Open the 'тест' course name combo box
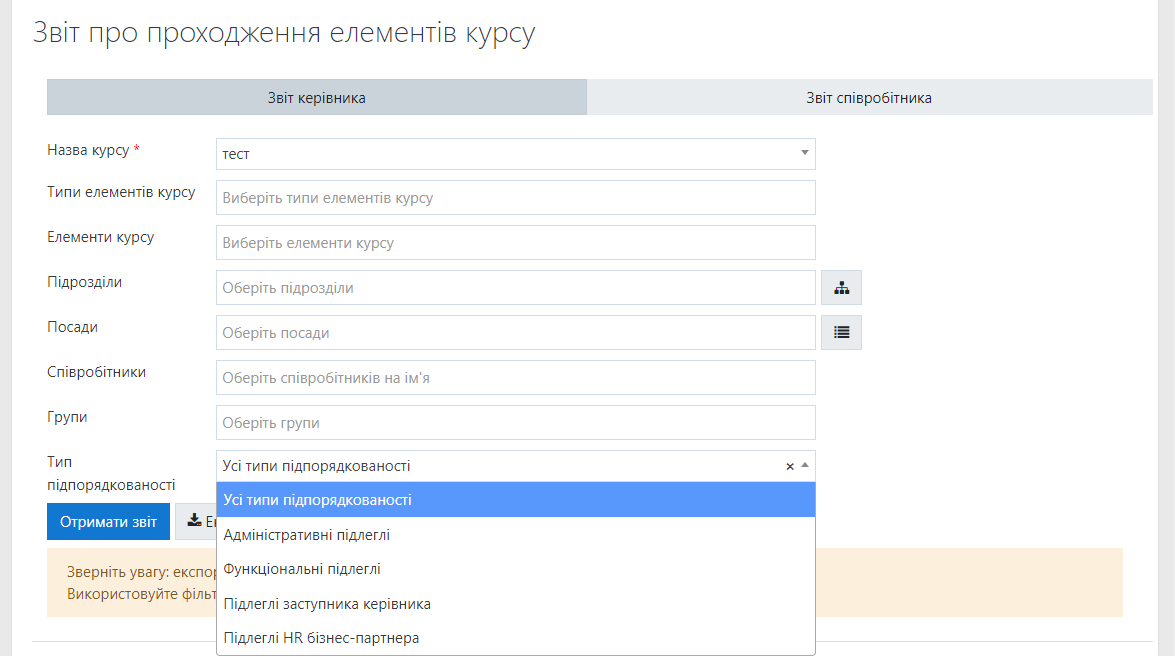1175x656 pixels. pos(516,154)
